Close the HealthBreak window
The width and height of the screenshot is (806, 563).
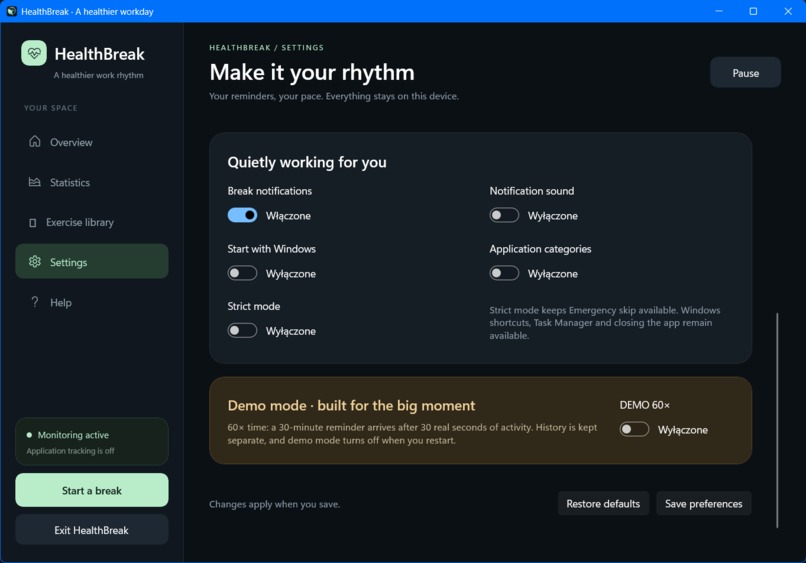click(787, 11)
